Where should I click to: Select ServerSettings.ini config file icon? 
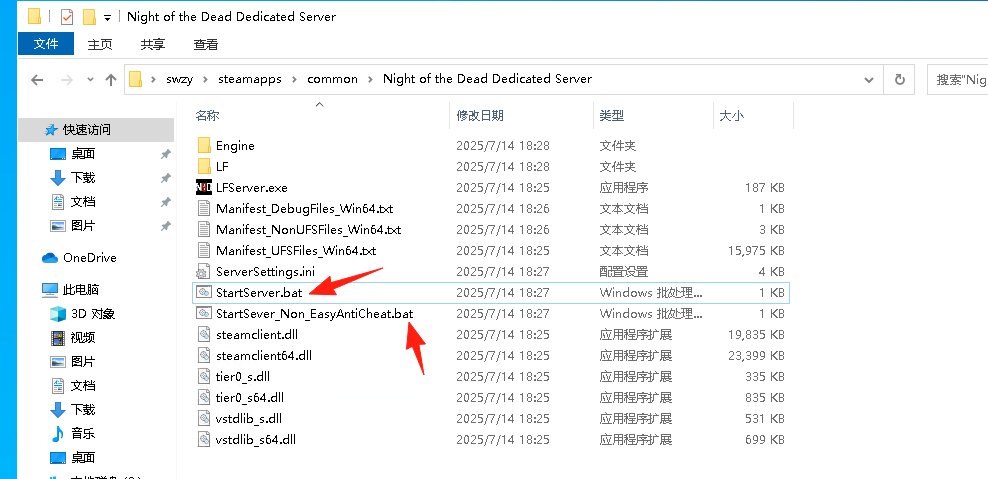[204, 272]
